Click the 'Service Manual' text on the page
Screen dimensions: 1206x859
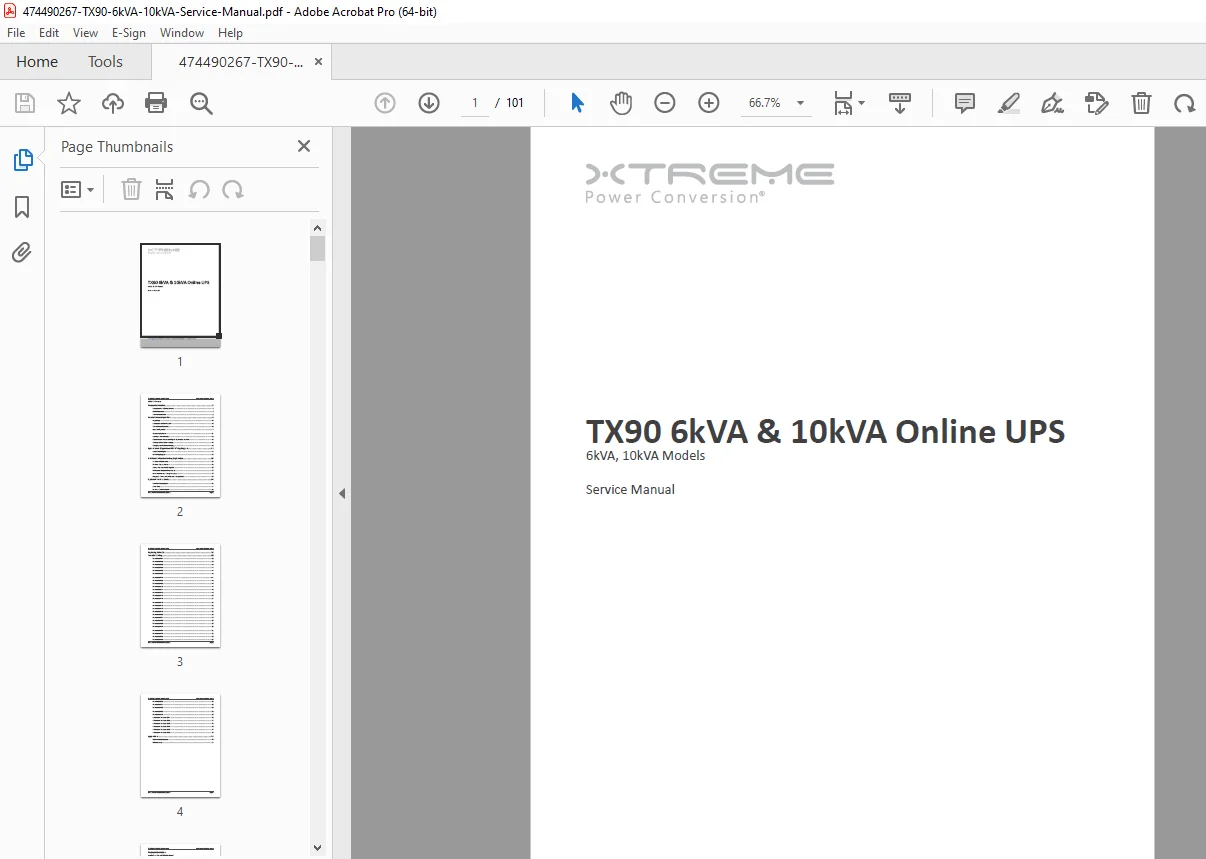(630, 489)
